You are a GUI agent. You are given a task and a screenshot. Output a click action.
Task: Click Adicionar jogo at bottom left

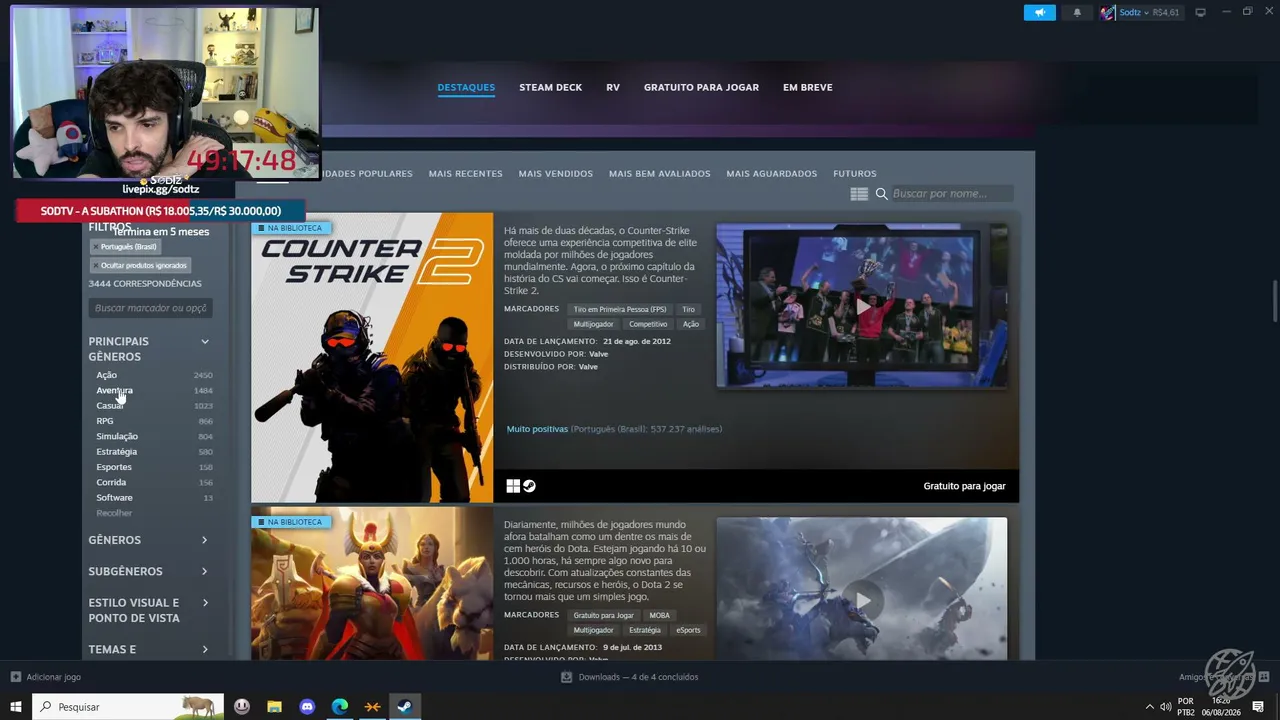tap(46, 677)
